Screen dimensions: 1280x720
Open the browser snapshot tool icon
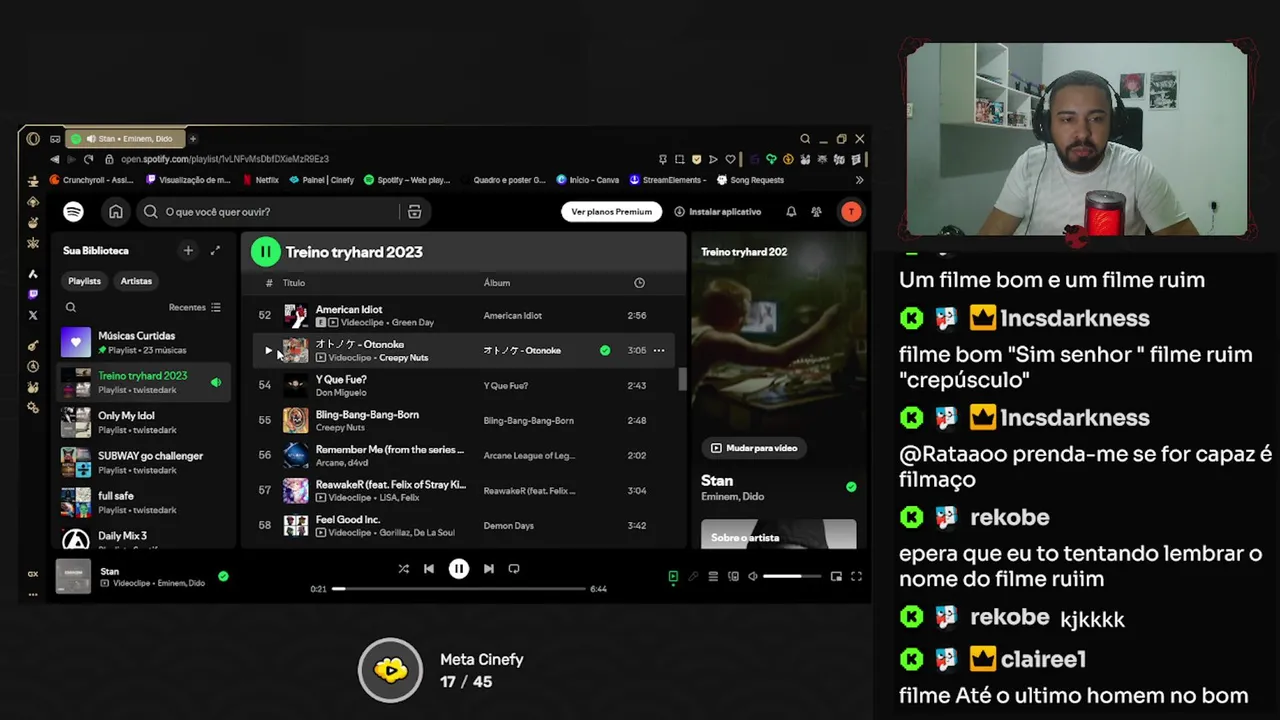point(679,159)
